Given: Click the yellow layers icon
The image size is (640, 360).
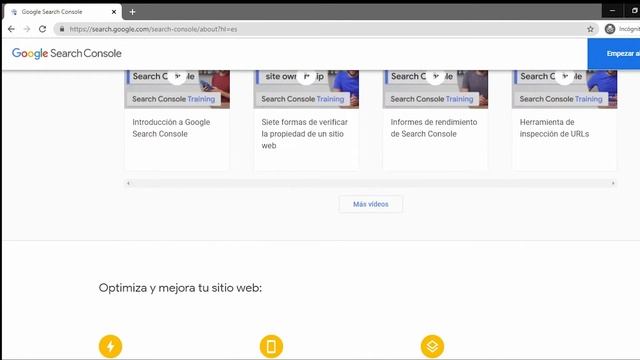Looking at the screenshot, I should (x=432, y=346).
